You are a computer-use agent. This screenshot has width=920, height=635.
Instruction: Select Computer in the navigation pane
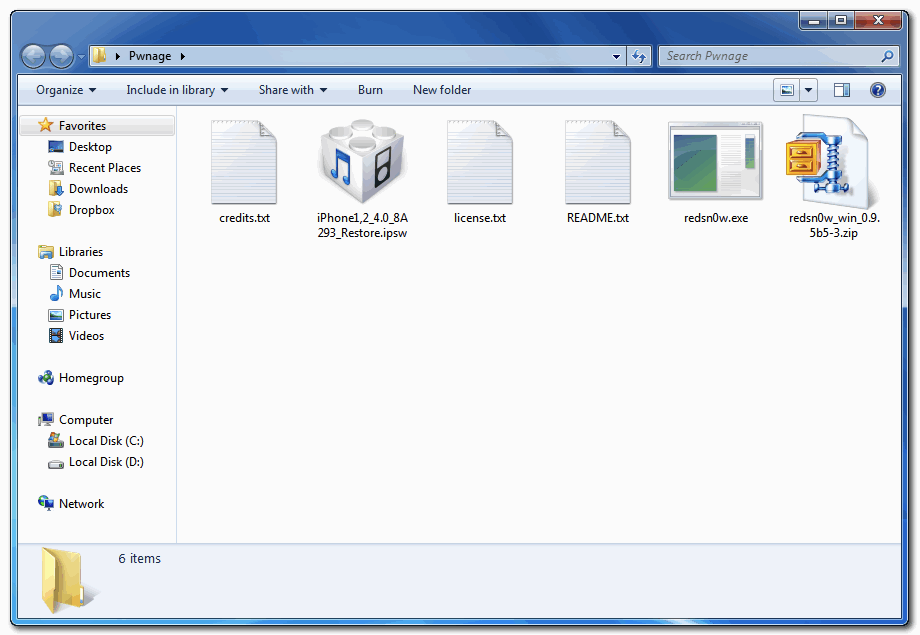[76, 420]
